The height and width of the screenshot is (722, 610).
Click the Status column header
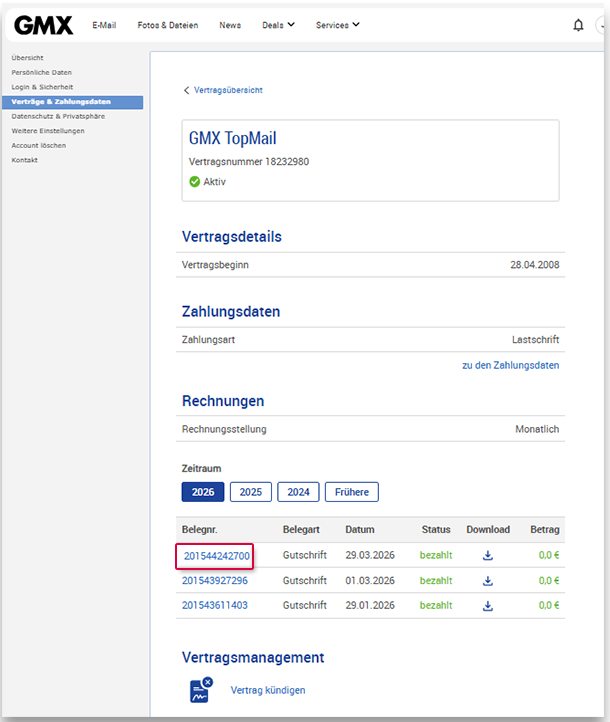(436, 530)
